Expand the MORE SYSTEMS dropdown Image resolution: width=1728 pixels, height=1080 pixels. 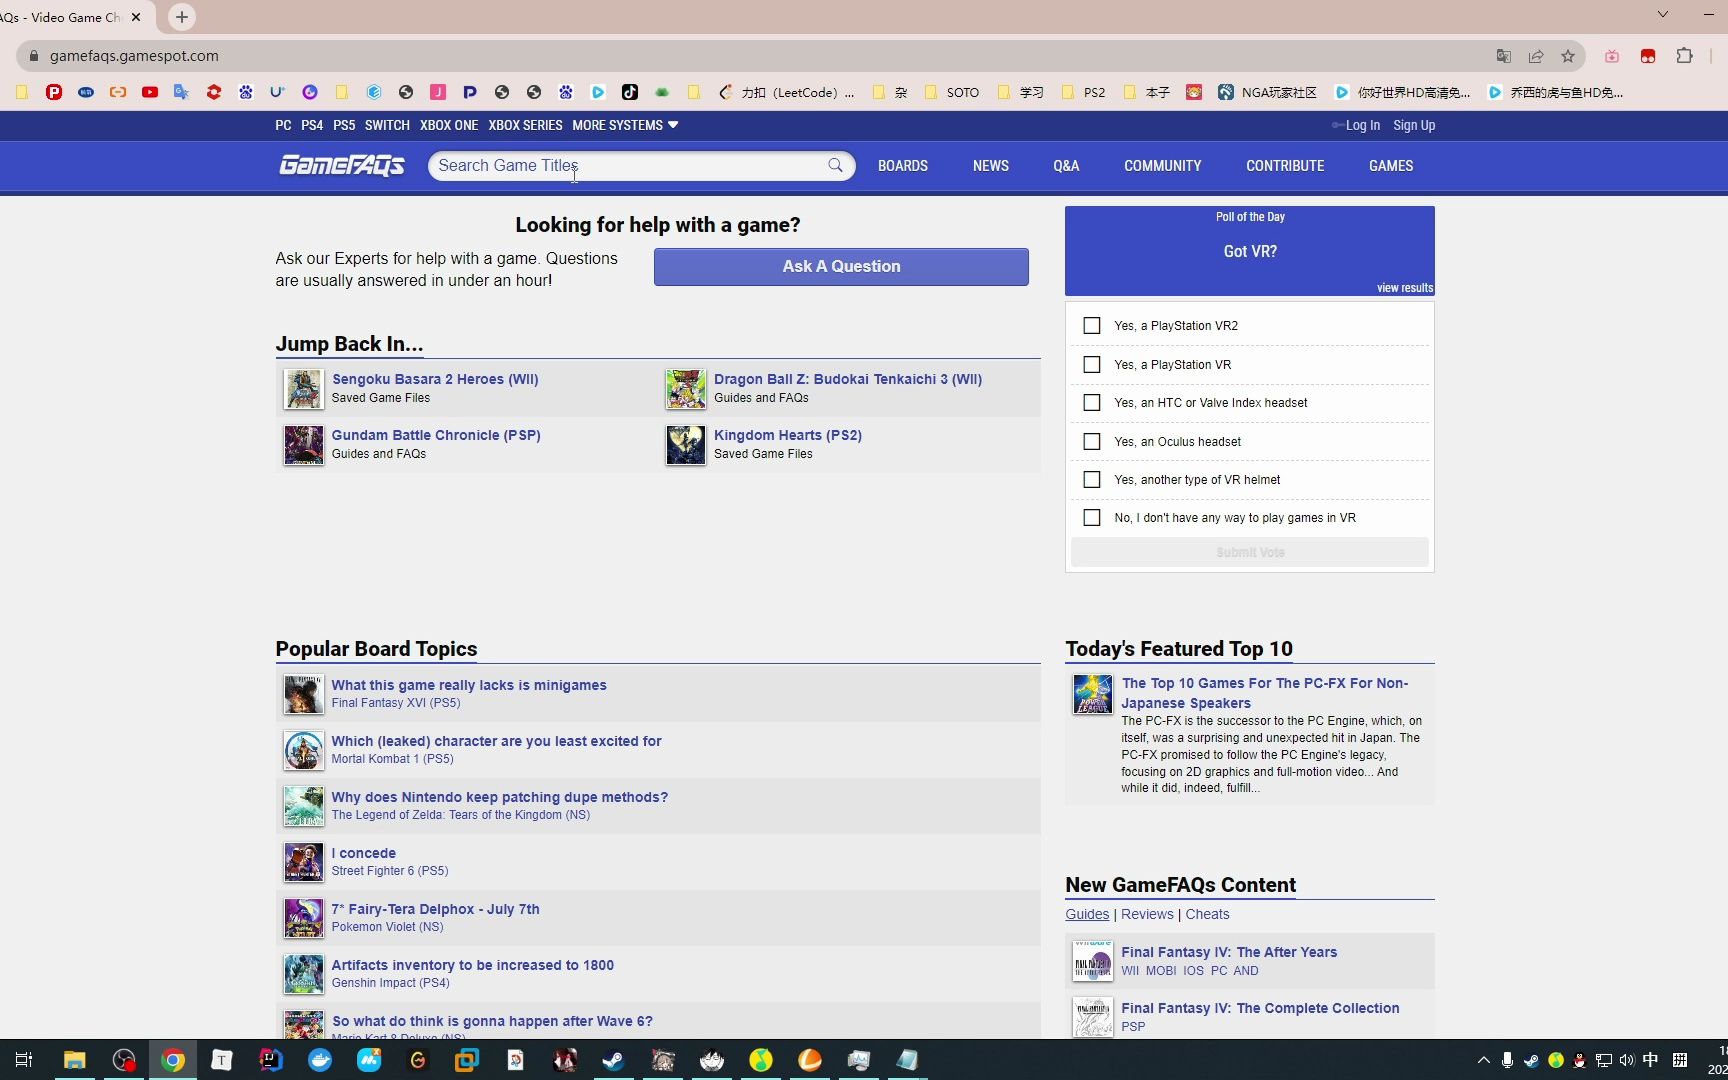(625, 125)
